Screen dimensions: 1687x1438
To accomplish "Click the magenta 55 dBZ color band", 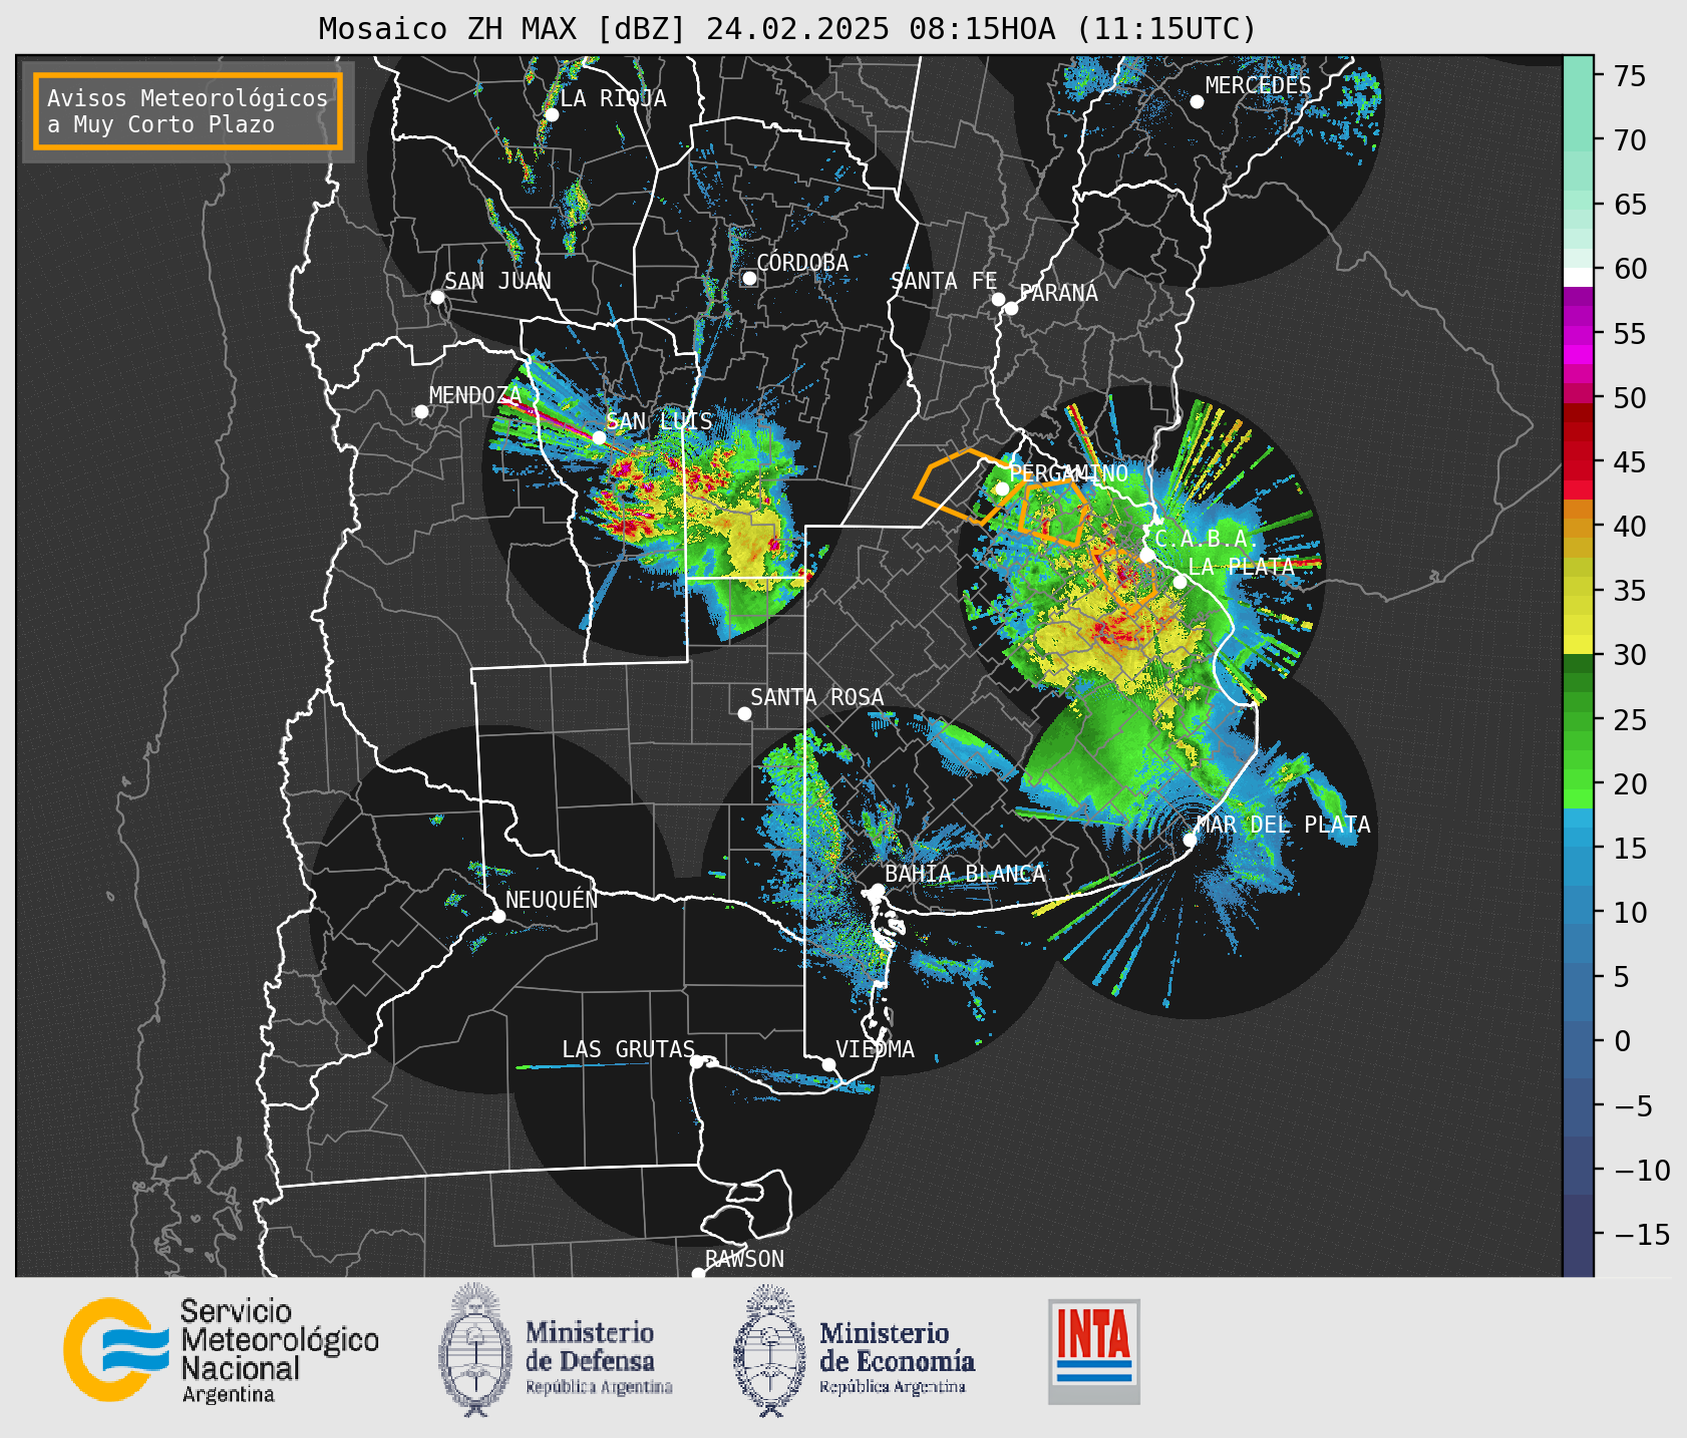I will pyautogui.click(x=1578, y=333).
